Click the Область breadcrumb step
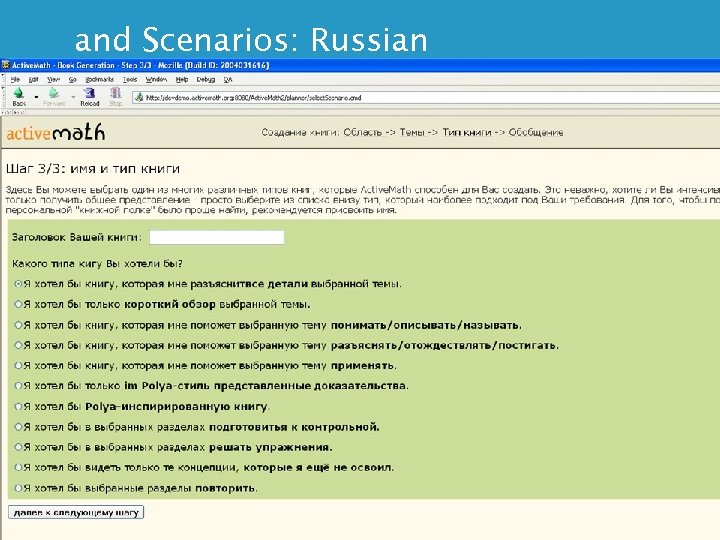The height and width of the screenshot is (540, 720). coord(363,132)
